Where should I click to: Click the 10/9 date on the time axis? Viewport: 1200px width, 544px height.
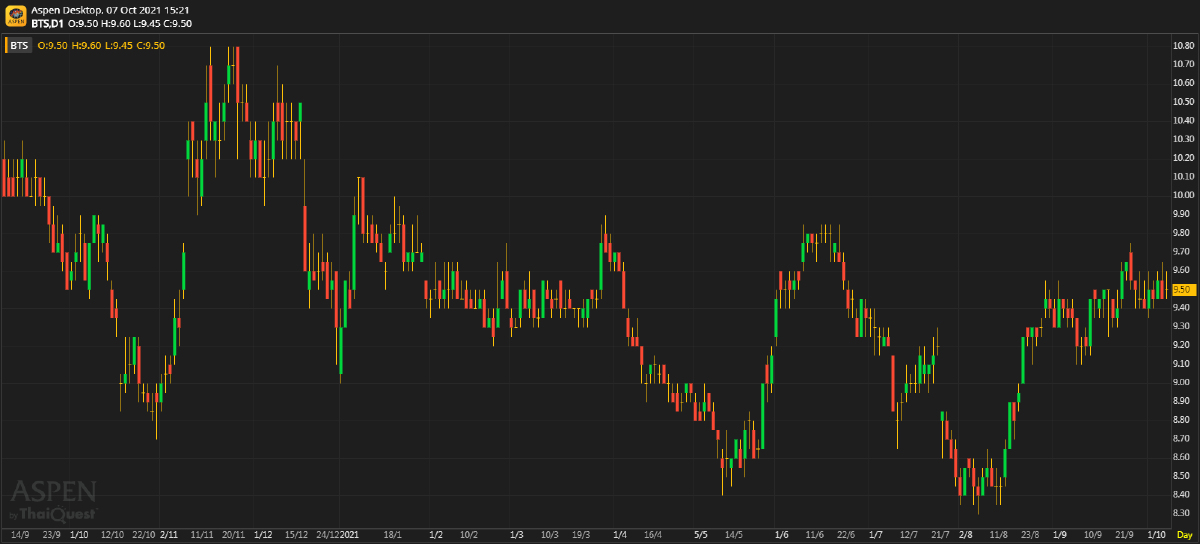(1092, 535)
